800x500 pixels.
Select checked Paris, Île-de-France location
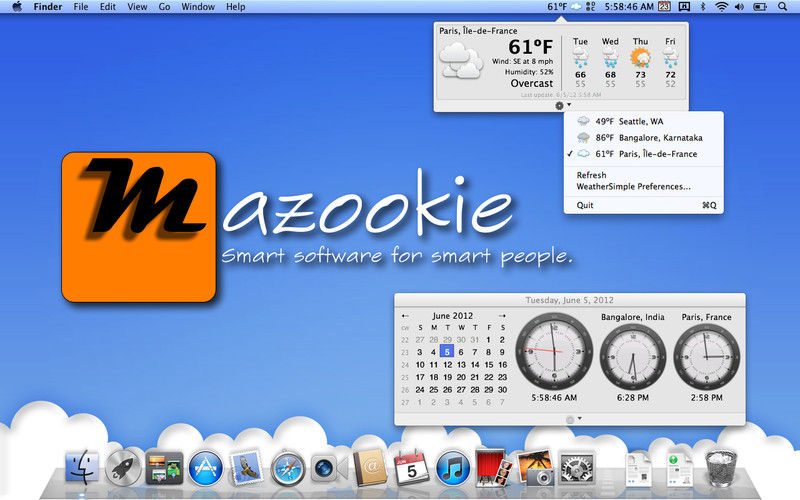644,154
